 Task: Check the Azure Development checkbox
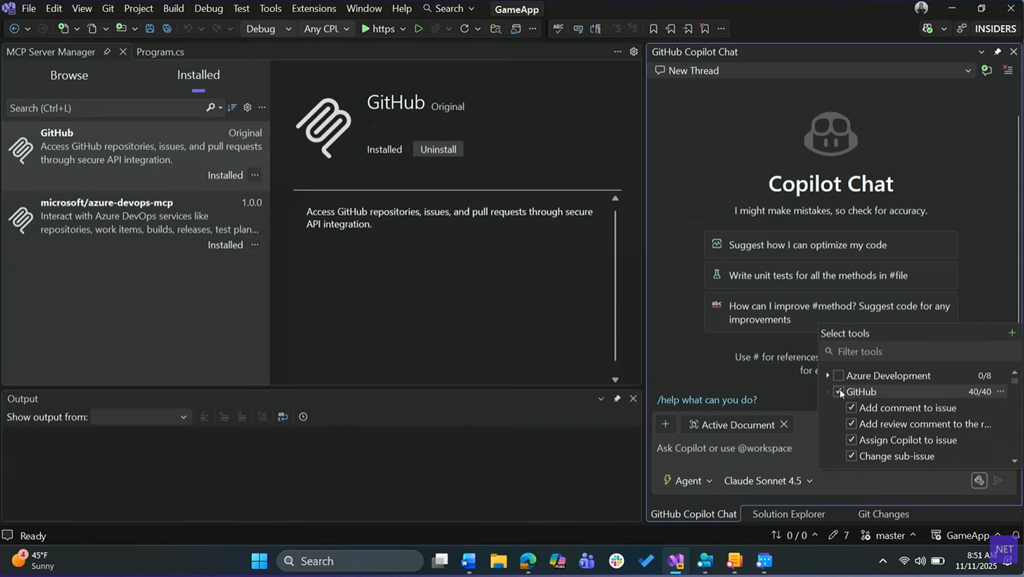click(838, 376)
